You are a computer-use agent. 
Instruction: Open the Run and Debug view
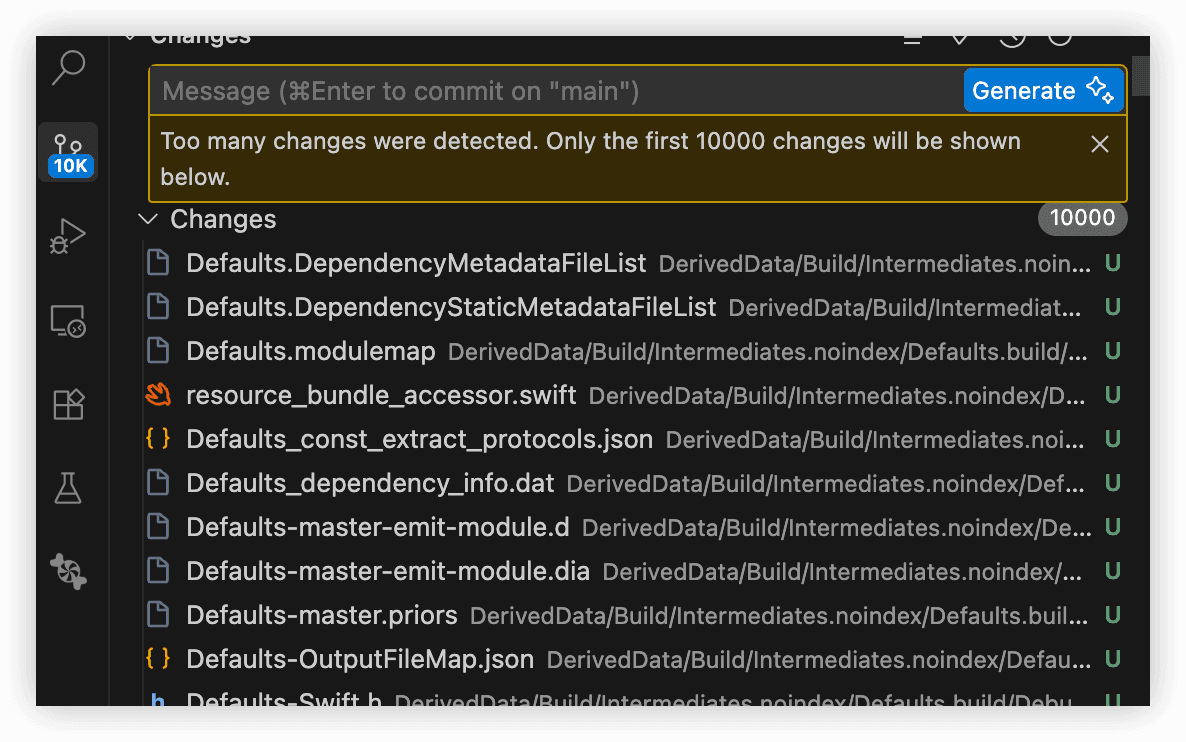pyautogui.click(x=68, y=237)
